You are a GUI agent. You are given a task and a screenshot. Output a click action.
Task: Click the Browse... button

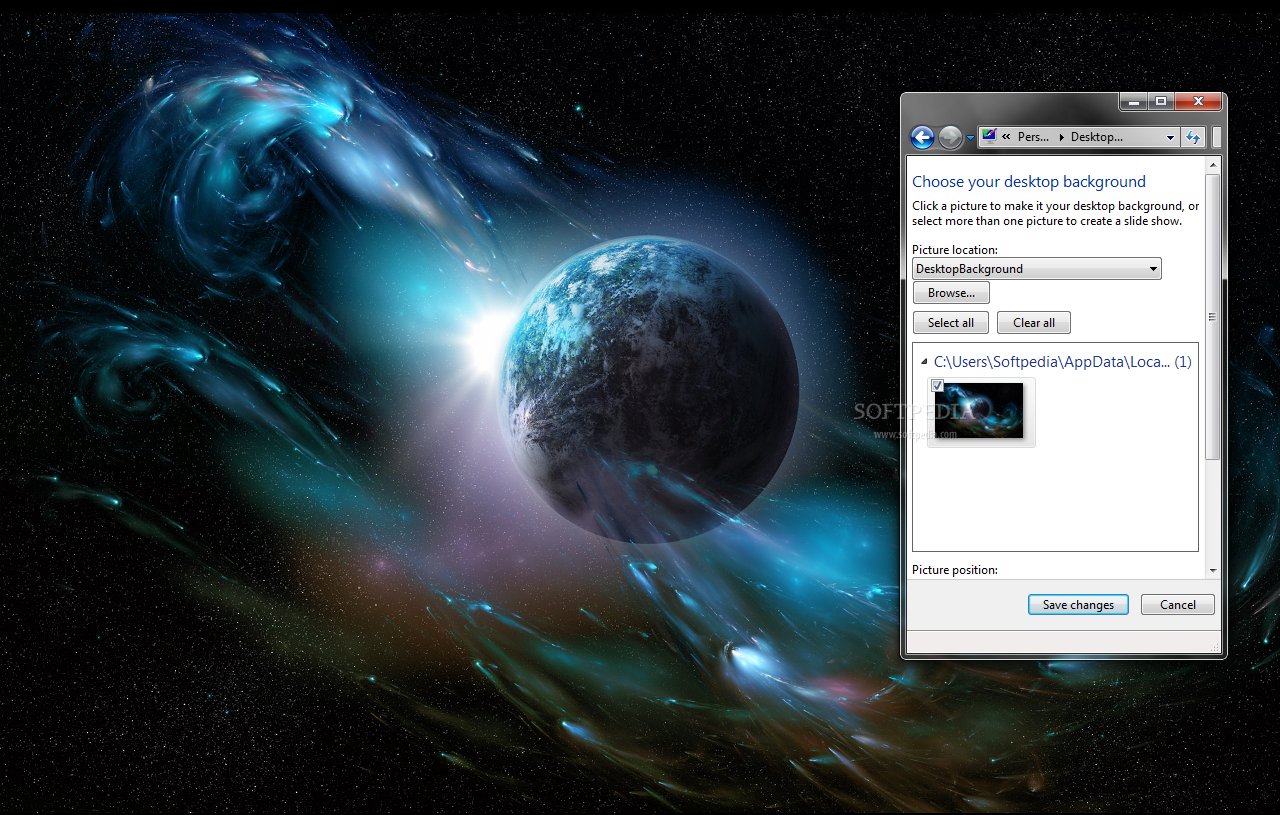pos(951,293)
